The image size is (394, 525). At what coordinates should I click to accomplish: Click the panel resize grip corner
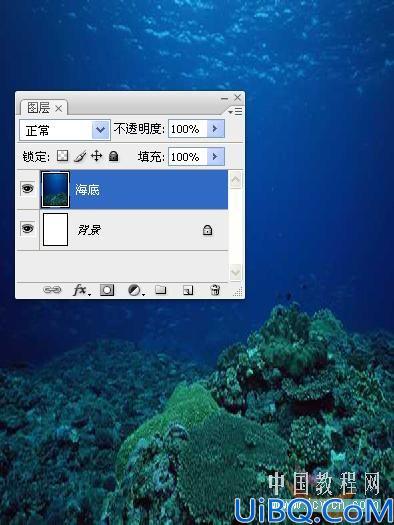pyautogui.click(x=238, y=292)
